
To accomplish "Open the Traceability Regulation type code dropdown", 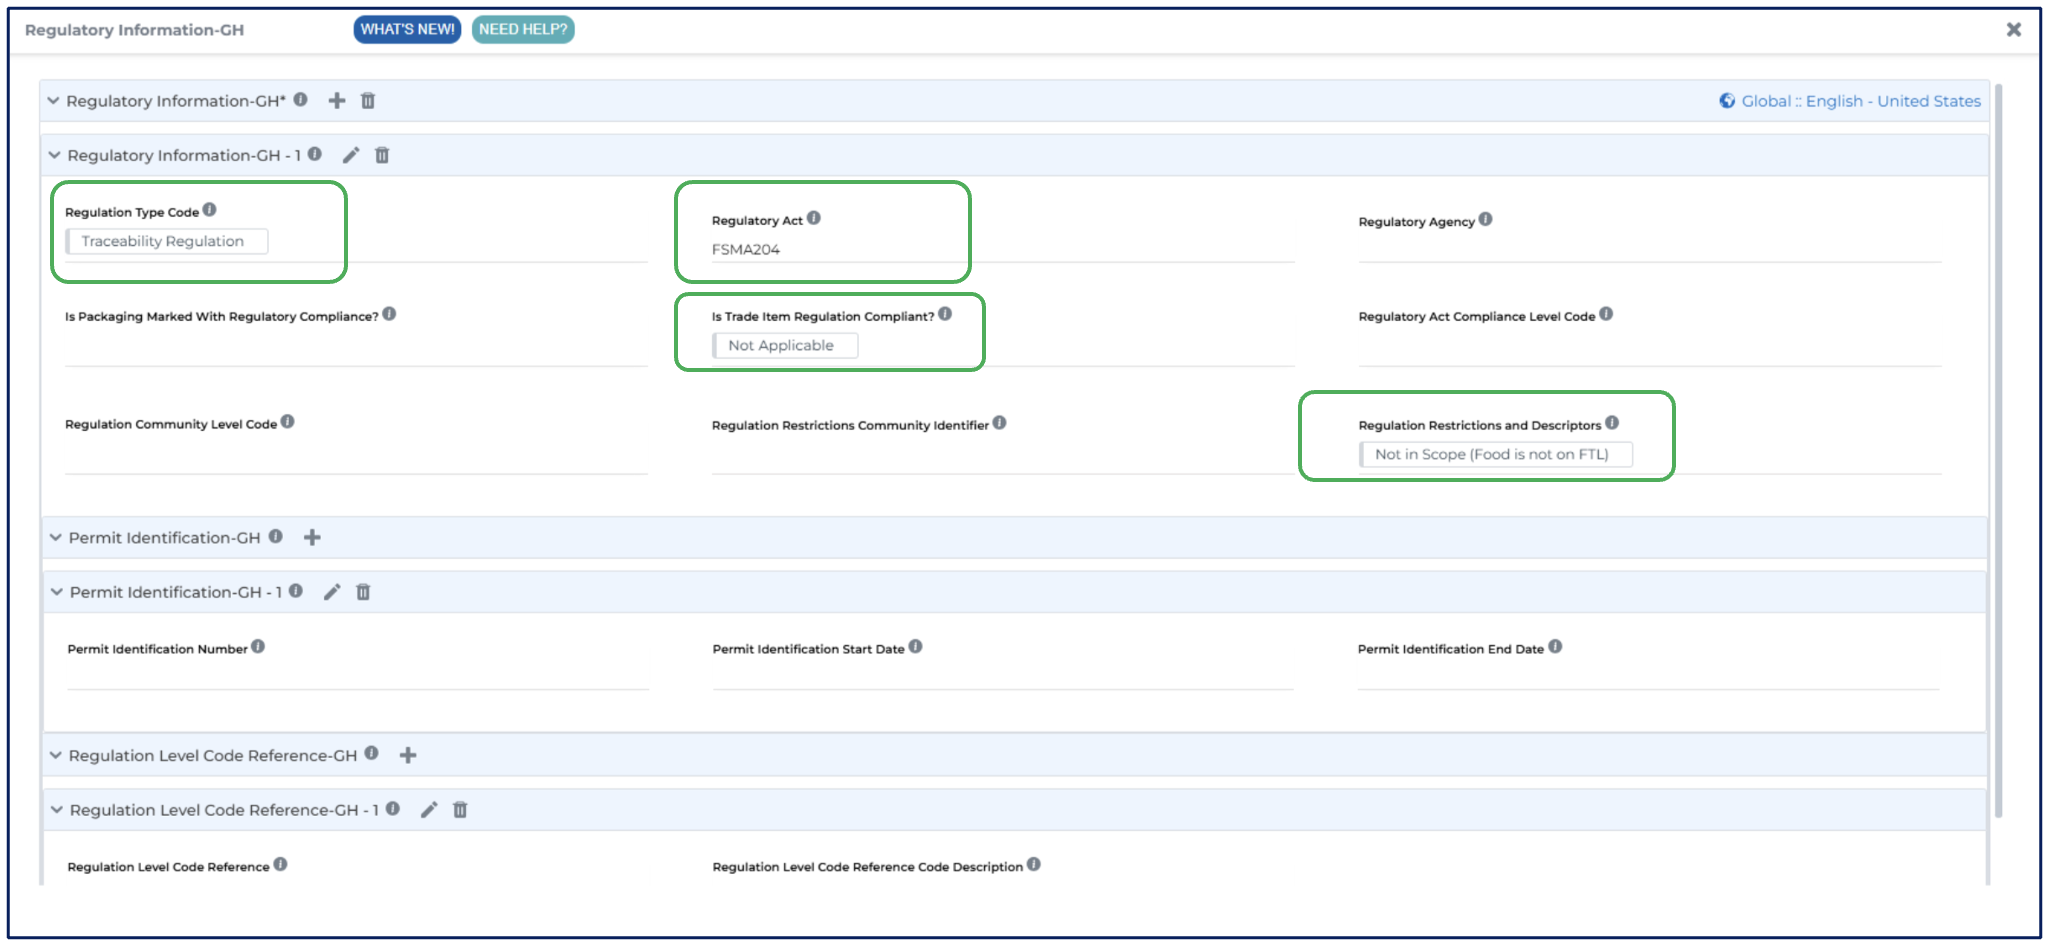I will (x=167, y=241).
